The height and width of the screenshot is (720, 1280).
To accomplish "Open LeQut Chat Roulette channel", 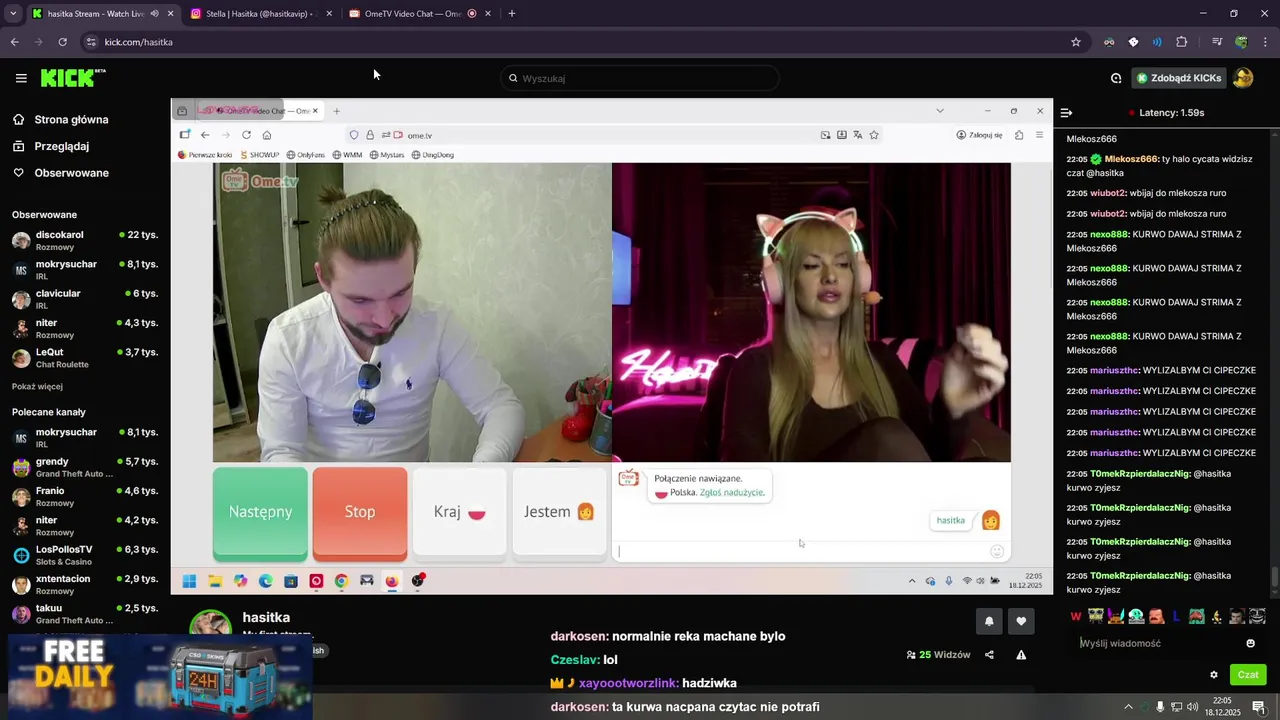I will pos(85,358).
